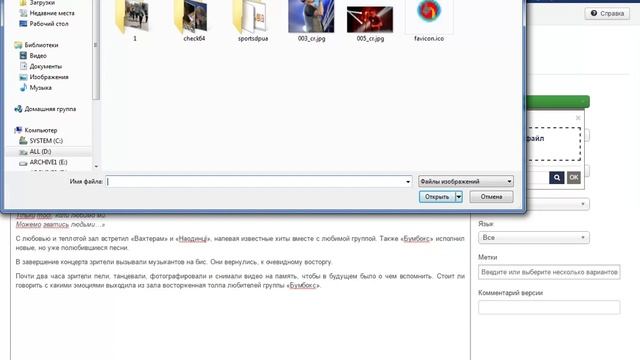Click the word «Бумбокс» in the last paragraph

(303, 285)
